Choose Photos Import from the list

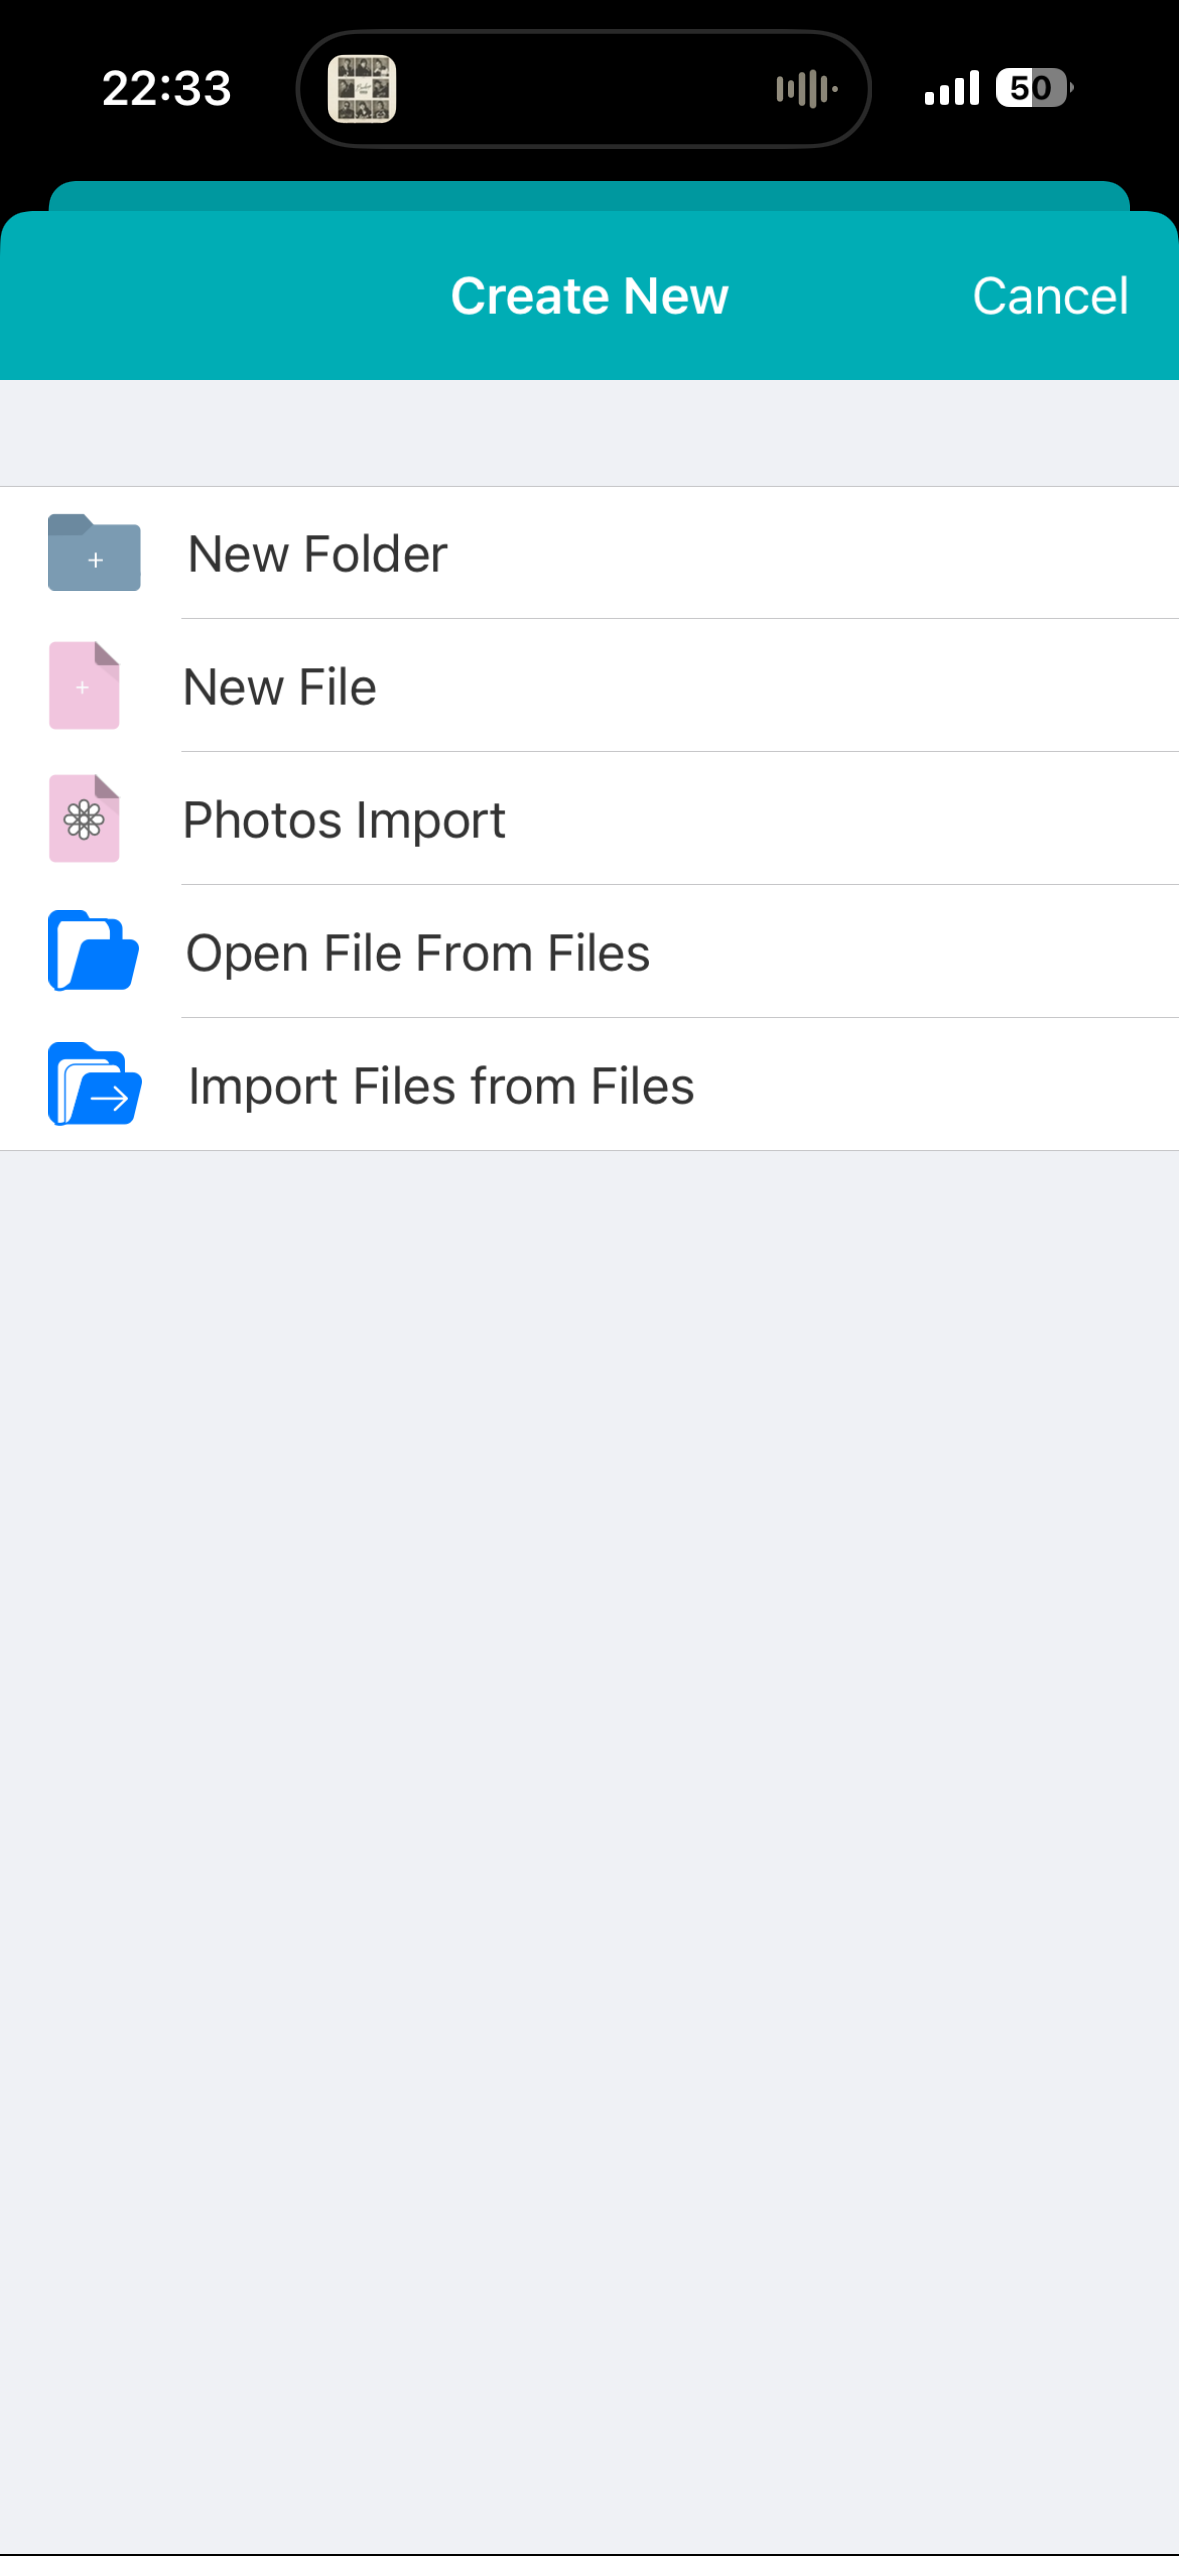tap(344, 820)
